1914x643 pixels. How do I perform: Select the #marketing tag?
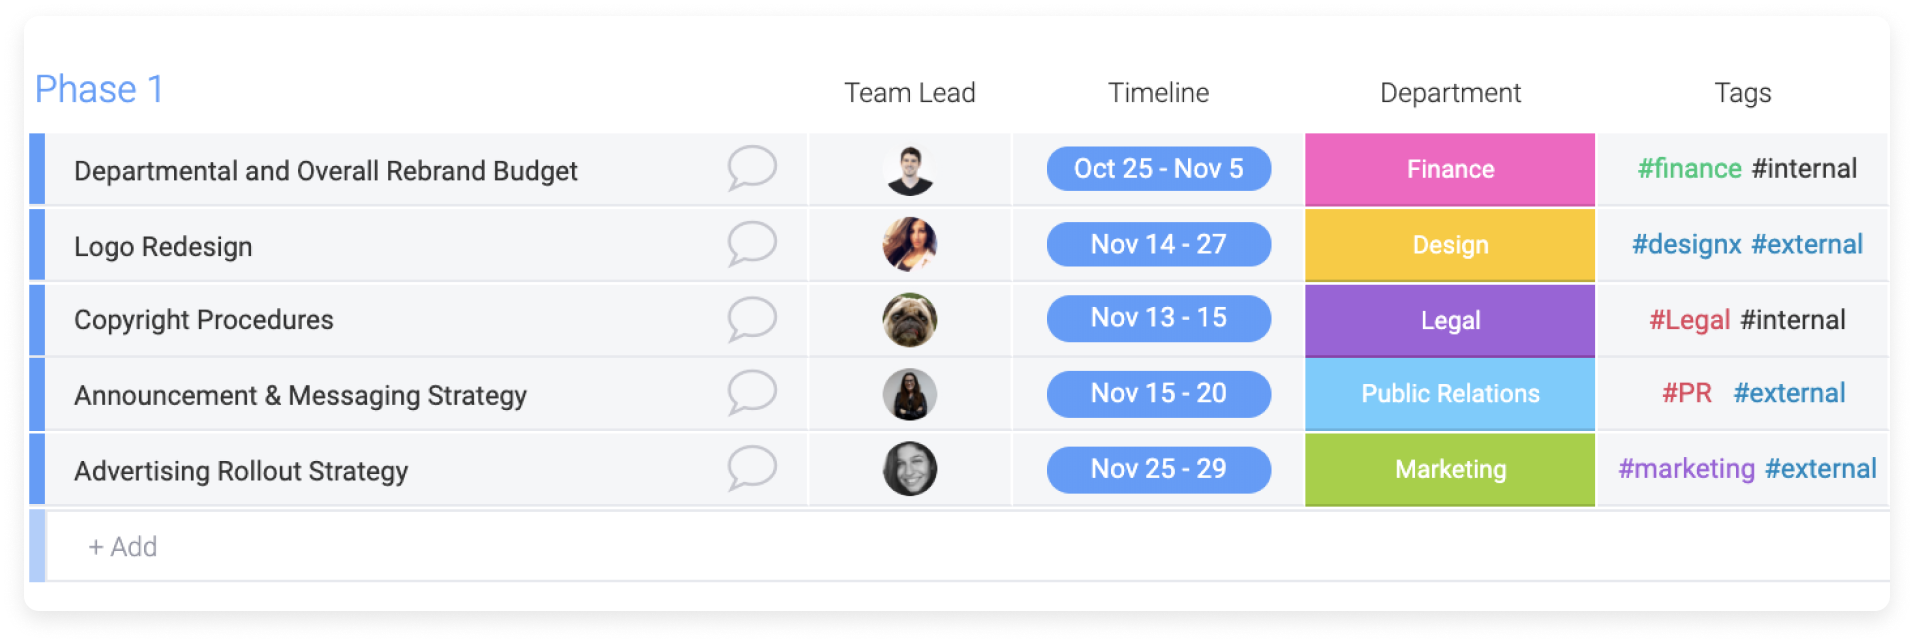pos(1686,469)
